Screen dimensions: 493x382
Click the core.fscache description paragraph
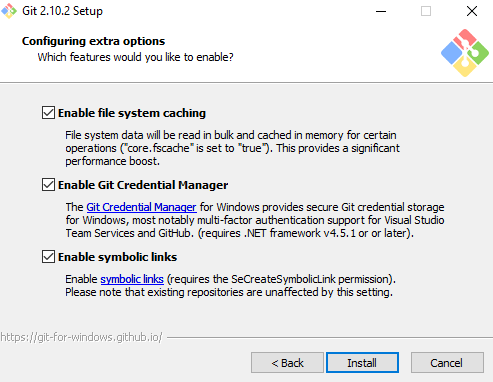232,148
